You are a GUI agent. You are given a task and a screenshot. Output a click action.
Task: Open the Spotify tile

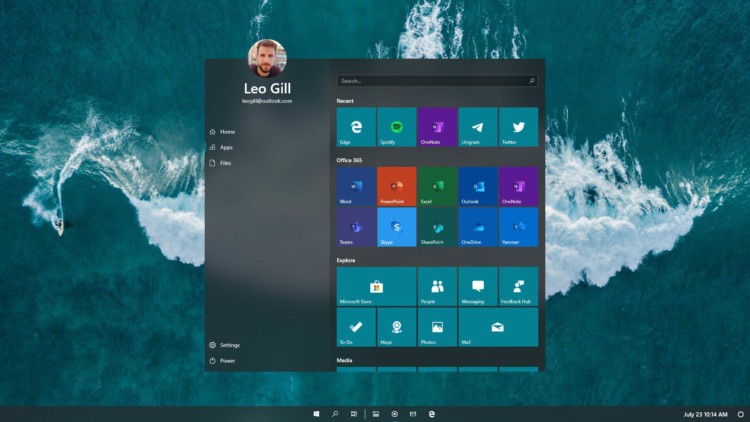pos(397,128)
